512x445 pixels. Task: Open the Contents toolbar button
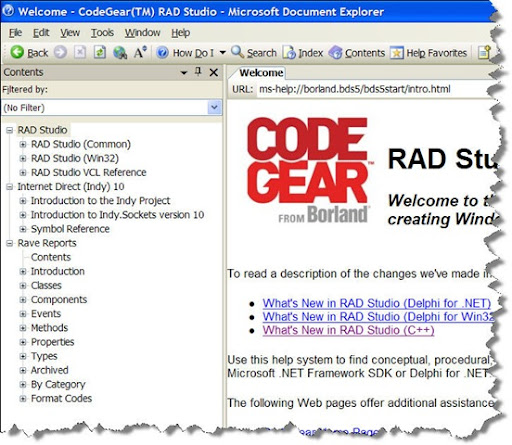pos(357,52)
